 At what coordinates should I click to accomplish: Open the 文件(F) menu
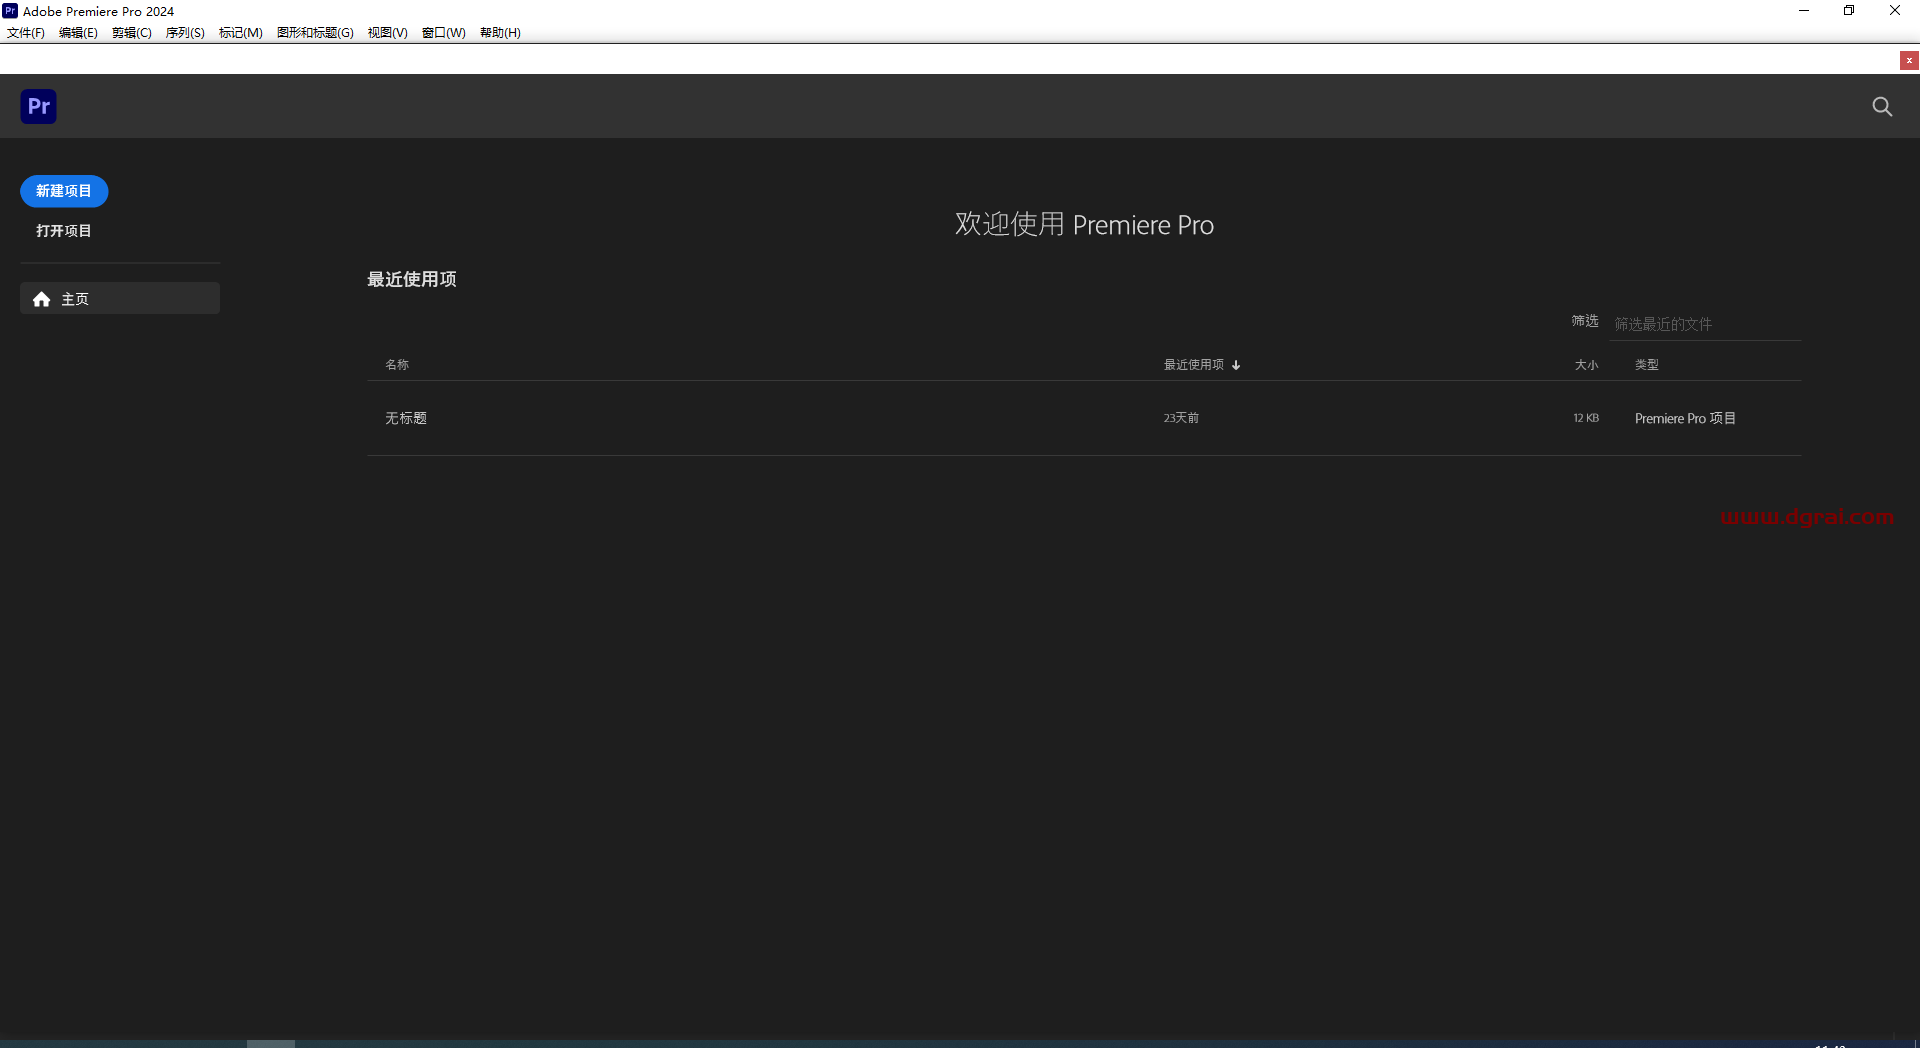pos(26,33)
